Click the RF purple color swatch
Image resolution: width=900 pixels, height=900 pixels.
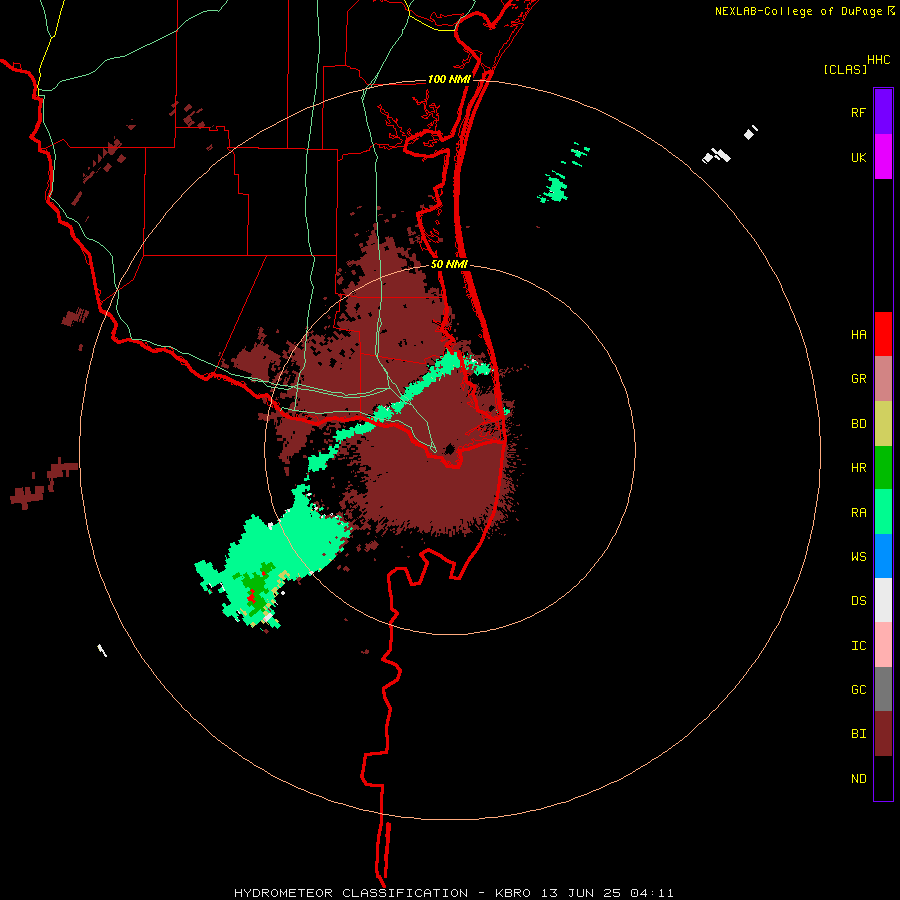coord(883,111)
